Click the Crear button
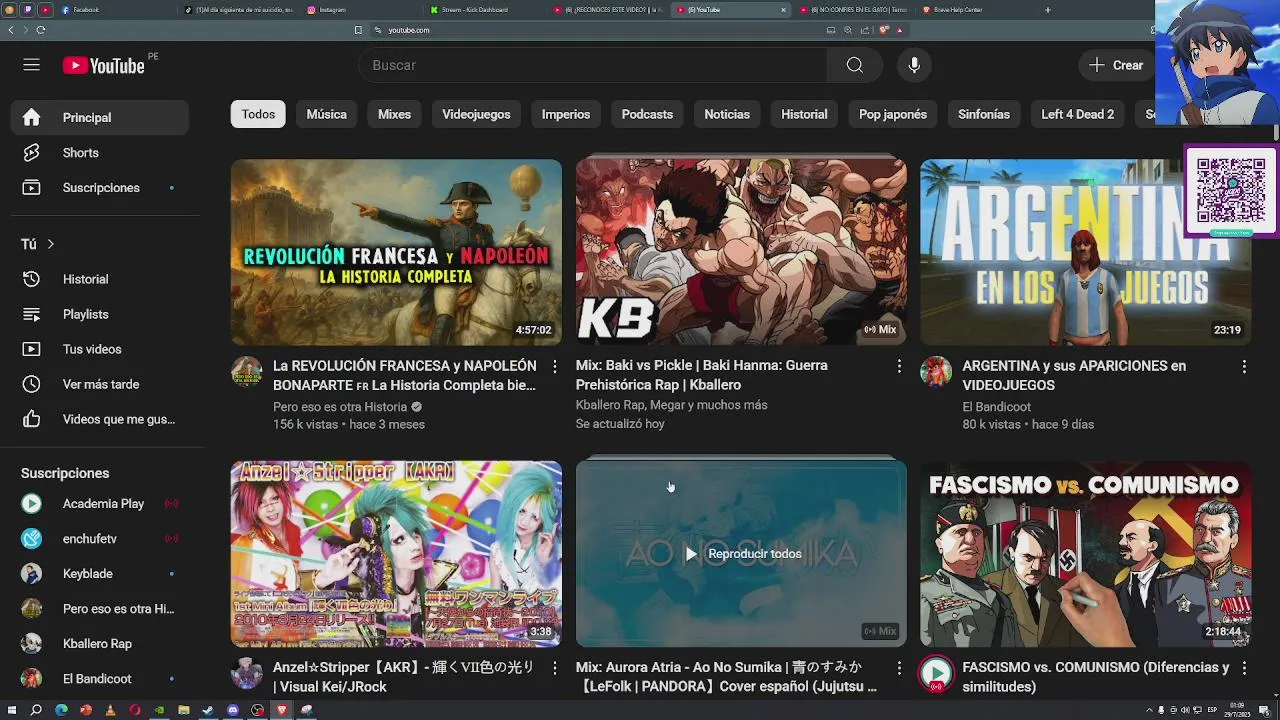This screenshot has height=720, width=1280. pos(1117,65)
